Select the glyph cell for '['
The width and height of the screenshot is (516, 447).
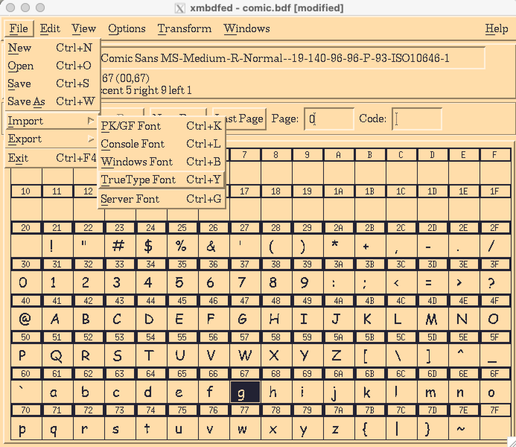[x=369, y=356]
